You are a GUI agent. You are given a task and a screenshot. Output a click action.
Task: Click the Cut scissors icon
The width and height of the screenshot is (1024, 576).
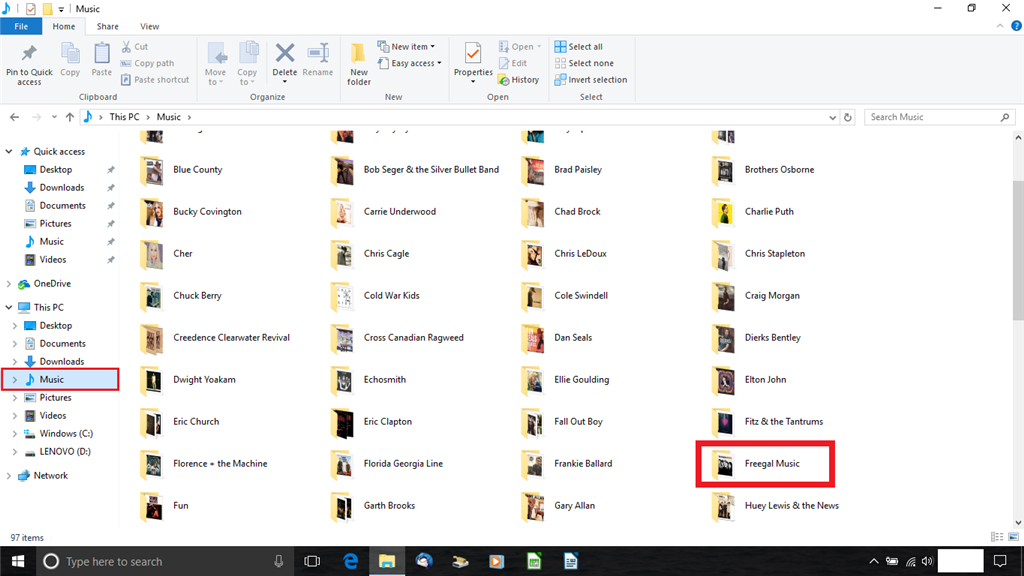[127, 46]
